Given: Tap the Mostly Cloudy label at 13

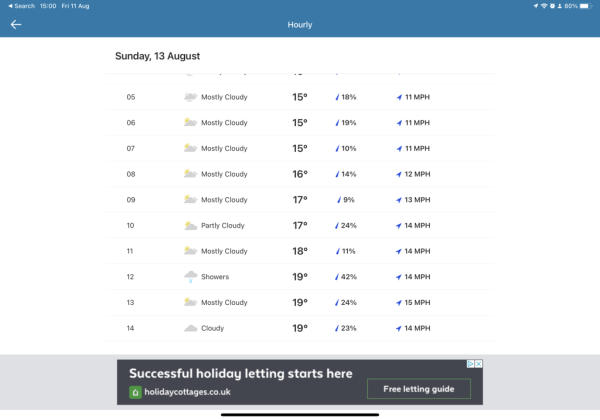Looking at the screenshot, I should 224,302.
